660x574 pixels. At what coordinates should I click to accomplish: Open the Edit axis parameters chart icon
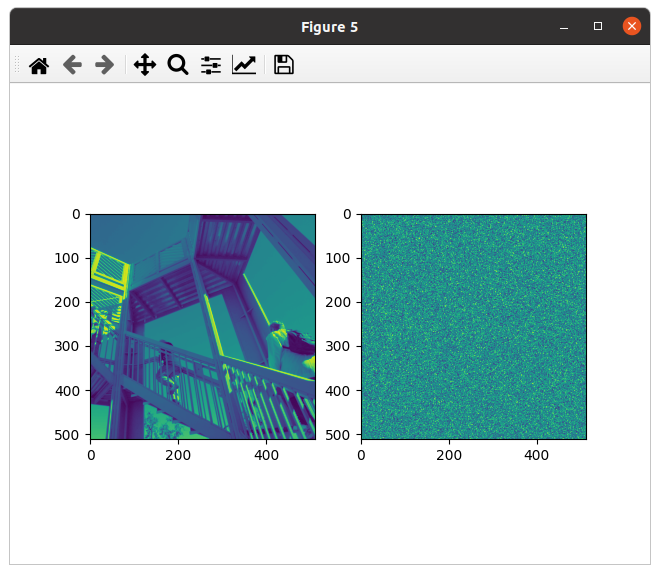(x=244, y=66)
